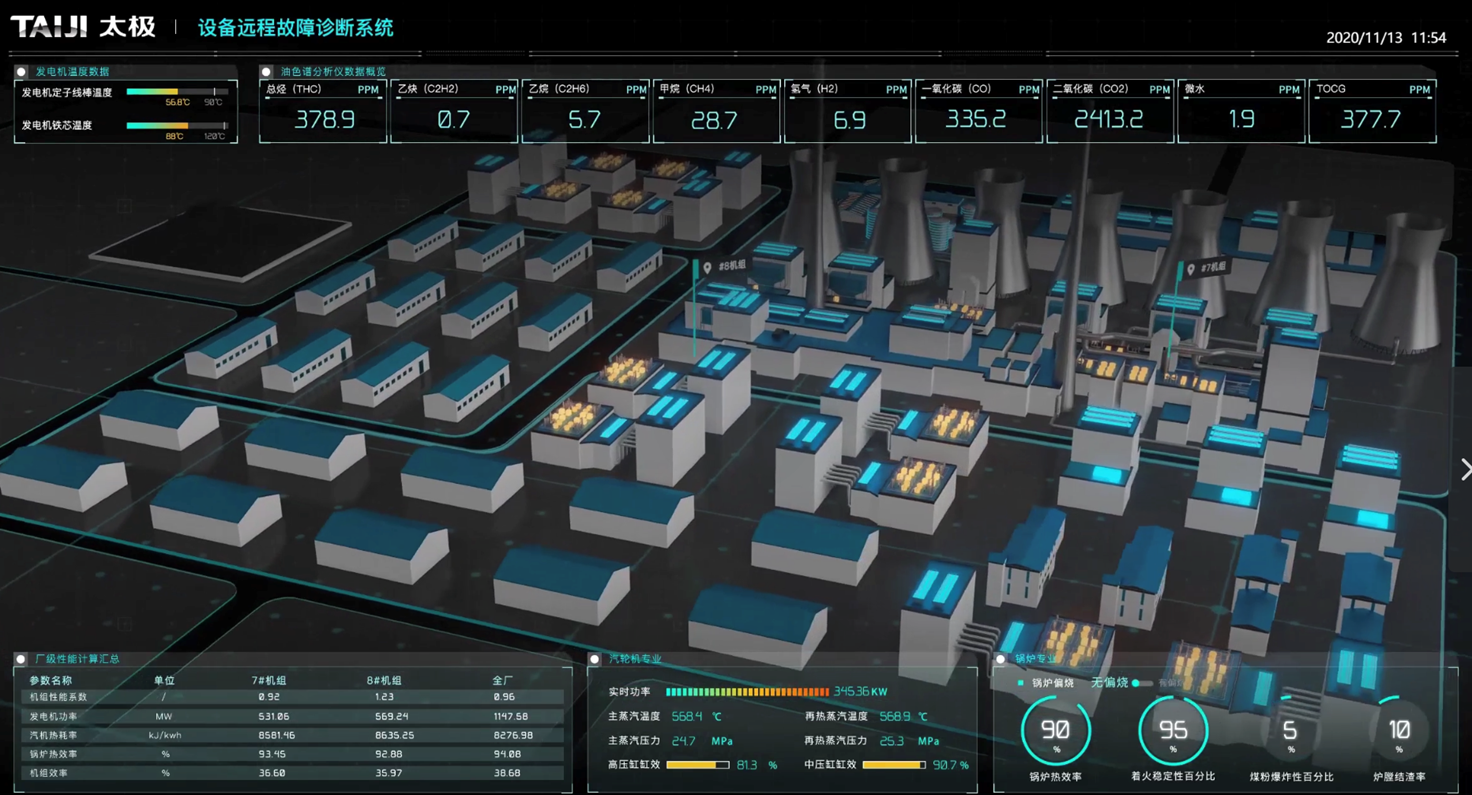The height and width of the screenshot is (795, 1472).
Task: Toggle the 锅炉偏烧 无偏烧 switch
Action: tap(1141, 683)
